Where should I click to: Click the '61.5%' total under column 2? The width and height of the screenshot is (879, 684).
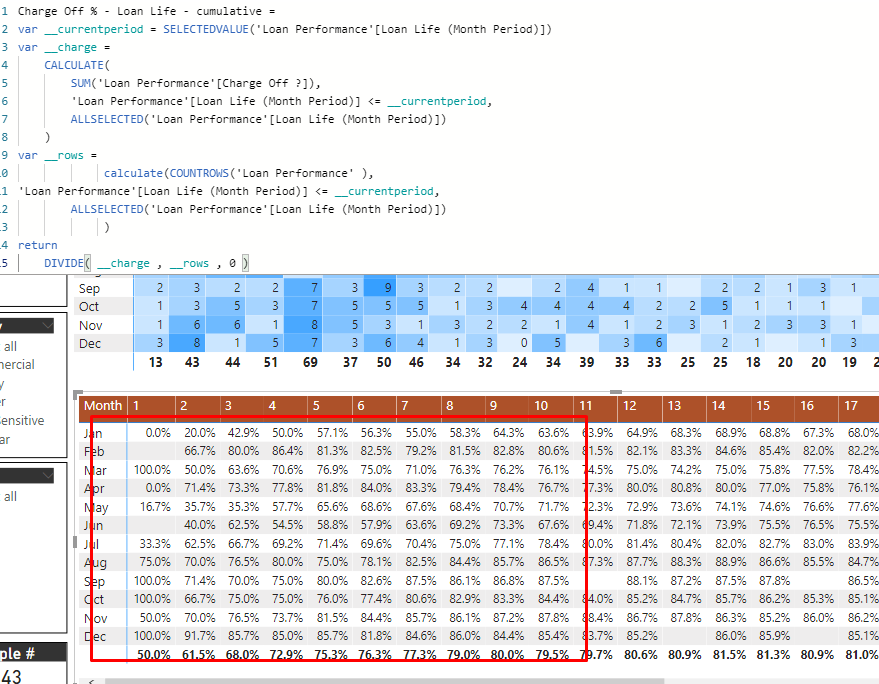(198, 655)
